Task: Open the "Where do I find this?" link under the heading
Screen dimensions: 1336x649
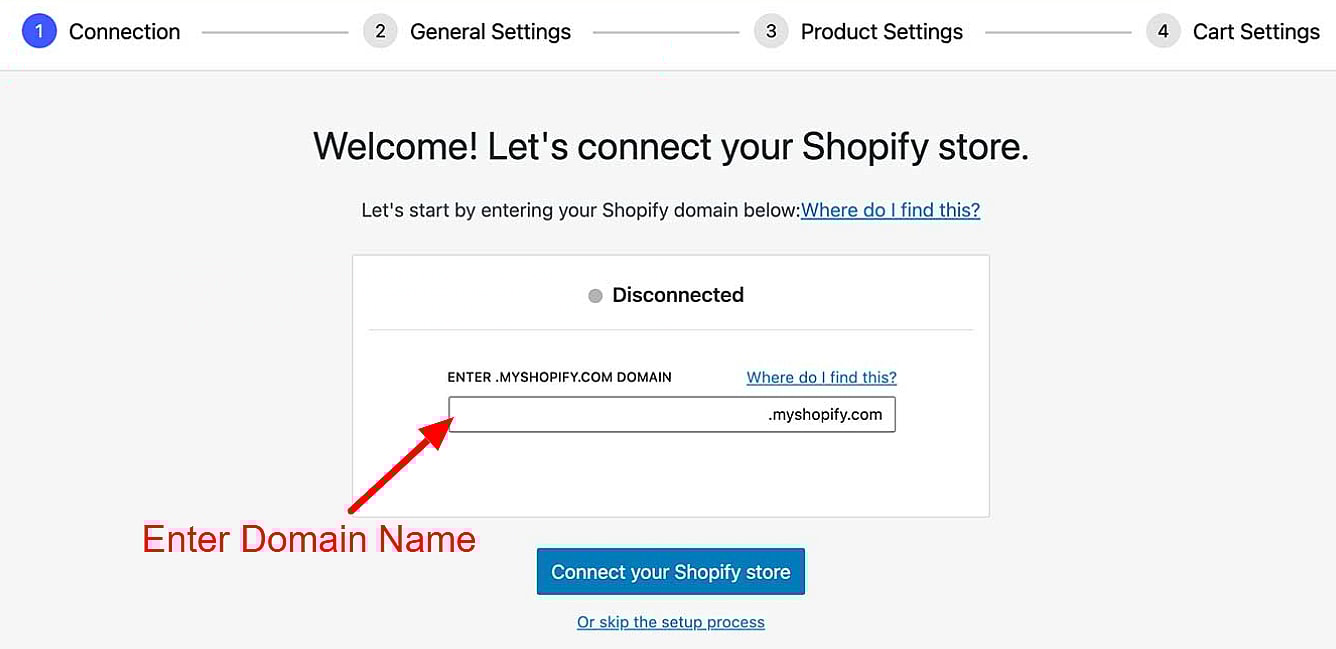Action: [x=890, y=210]
